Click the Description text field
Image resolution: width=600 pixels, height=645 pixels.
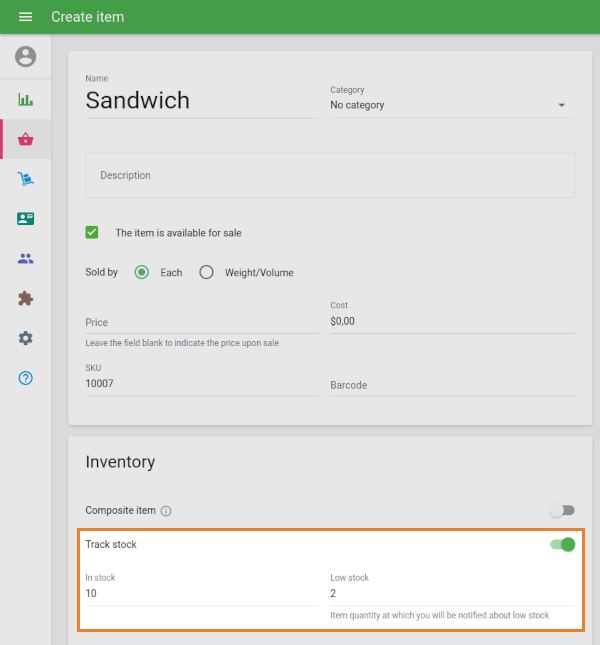pyautogui.click(x=330, y=175)
